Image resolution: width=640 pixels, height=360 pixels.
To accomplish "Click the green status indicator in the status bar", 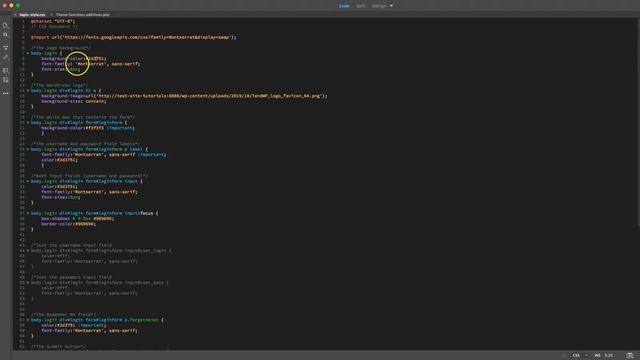I will pos(564,356).
